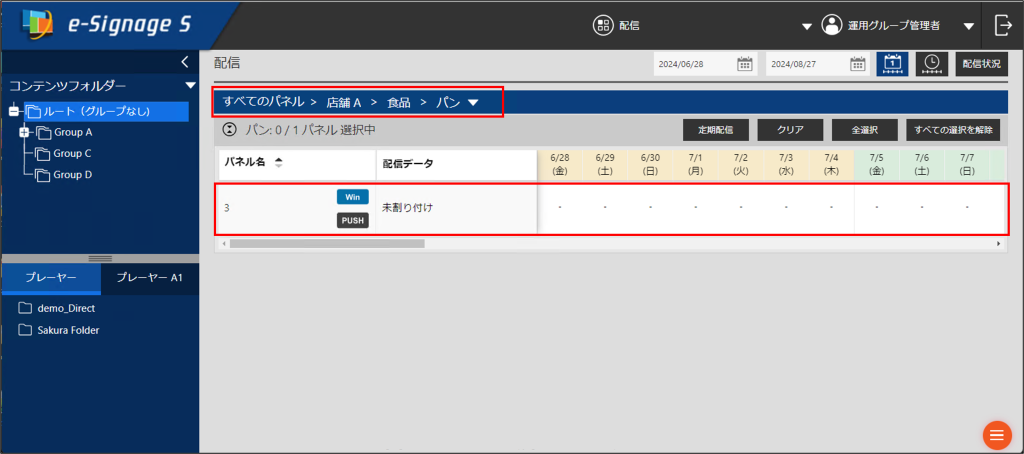1024x454 pixels.
Task: Go to 店舗 A in breadcrumb
Action: (x=344, y=103)
